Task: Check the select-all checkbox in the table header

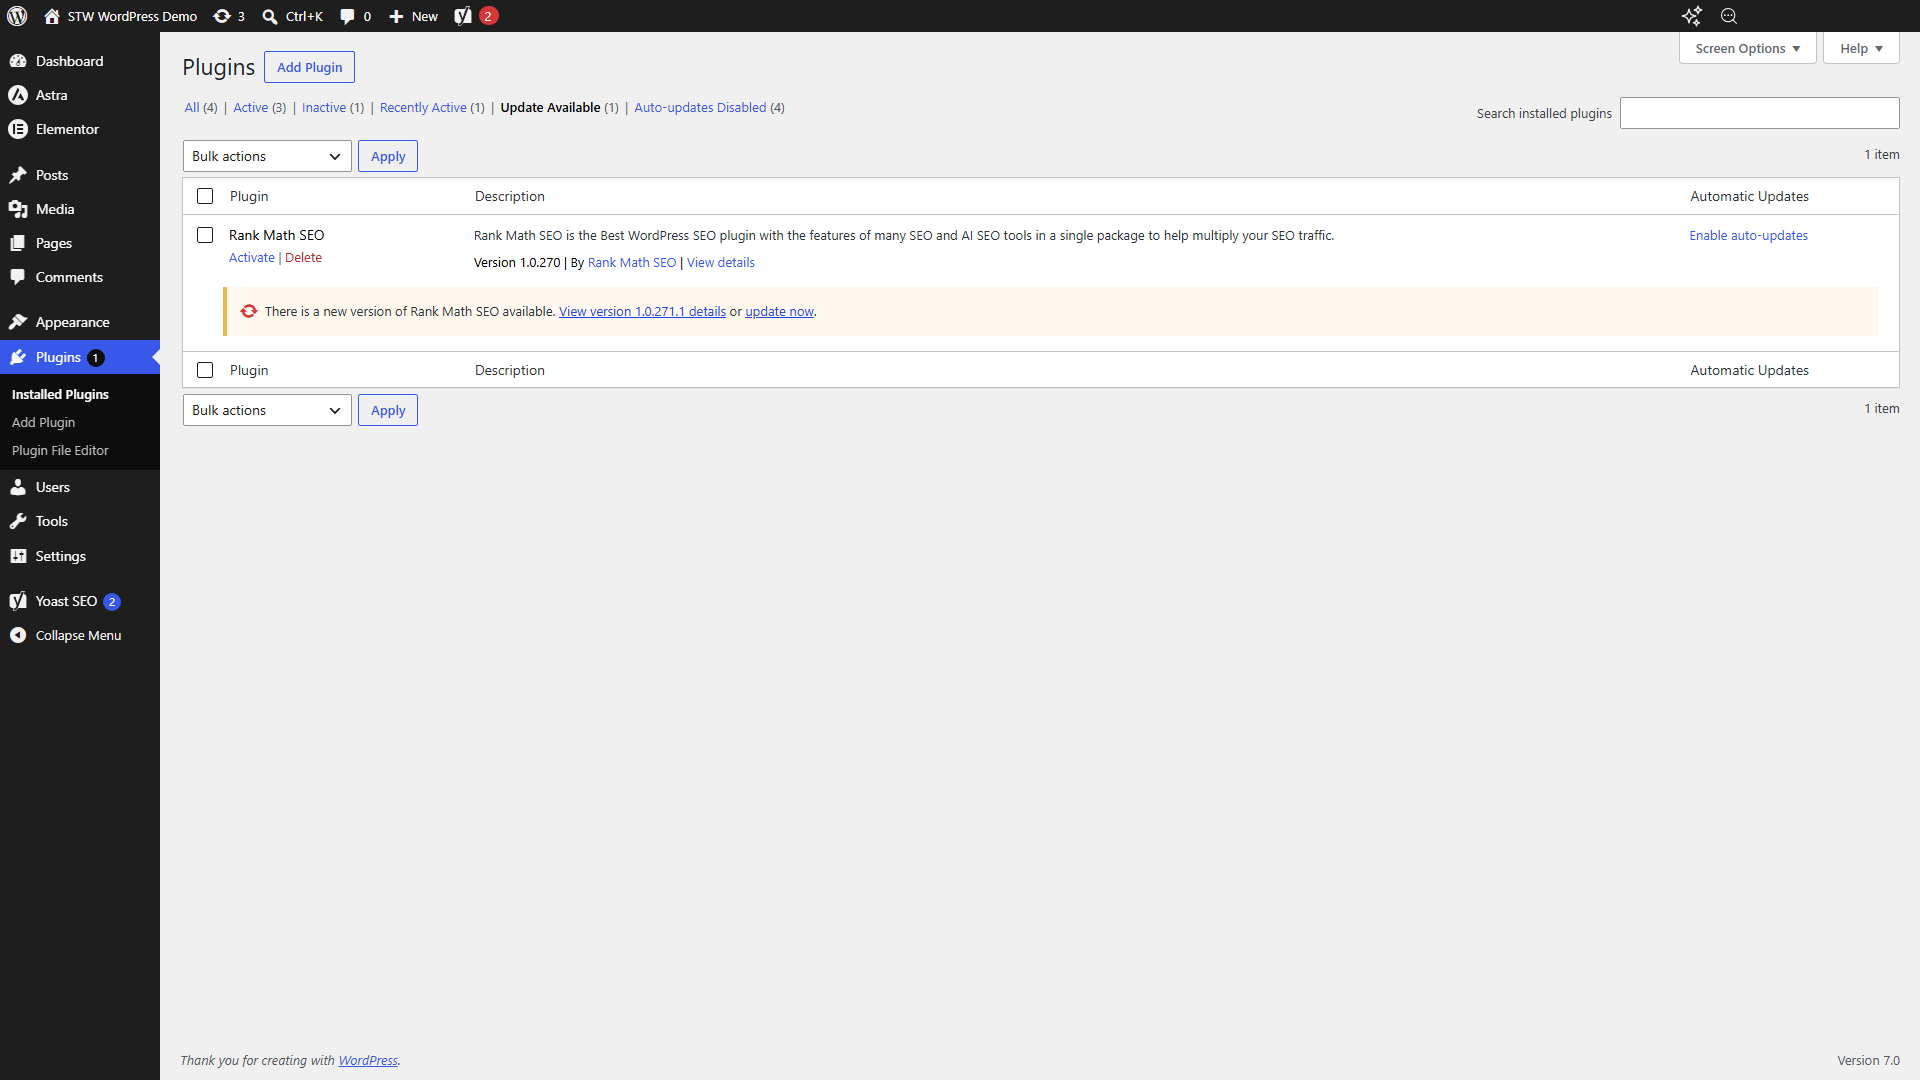Action: [205, 196]
